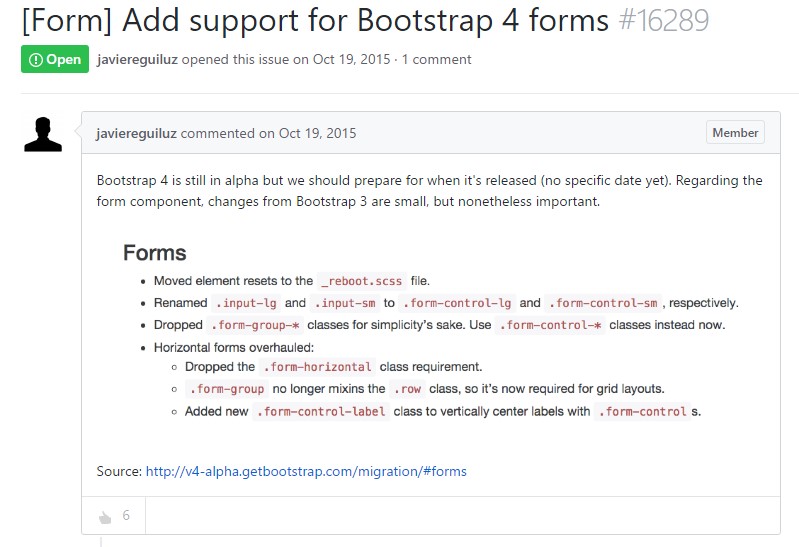Click 'Horizontal forms overhauled:' list item

pyautogui.click(x=234, y=347)
